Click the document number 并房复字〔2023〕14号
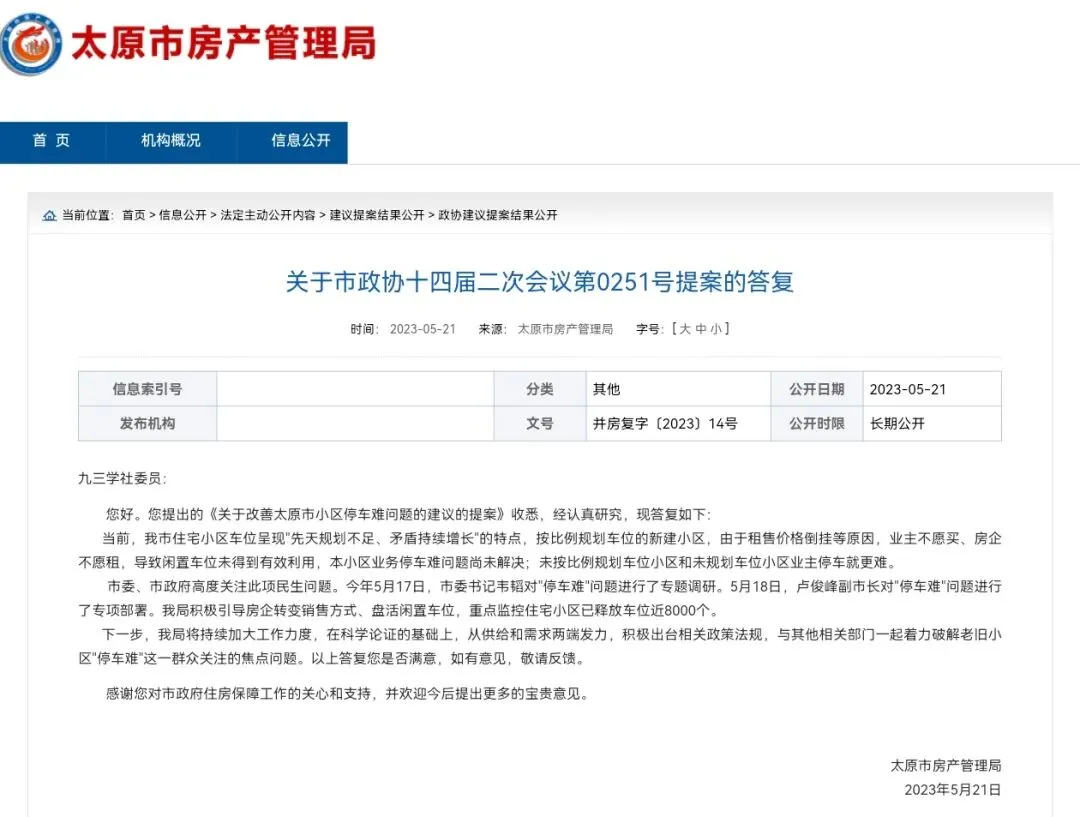Viewport: 1080px width, 817px height. pos(665,424)
